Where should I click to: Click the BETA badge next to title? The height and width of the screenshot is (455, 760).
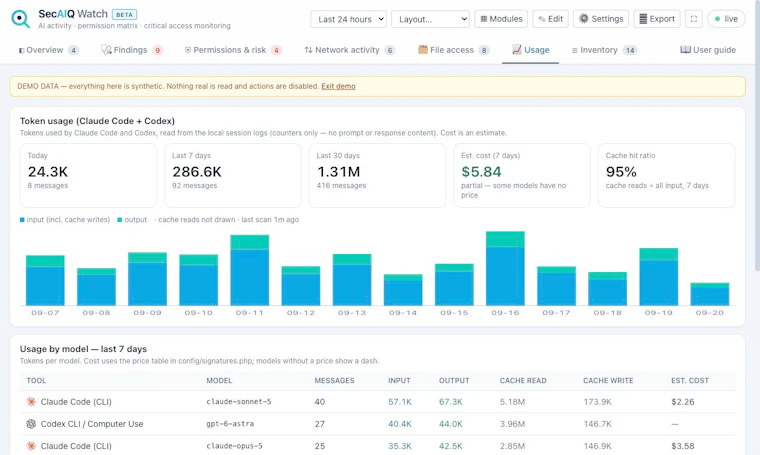click(x=125, y=15)
